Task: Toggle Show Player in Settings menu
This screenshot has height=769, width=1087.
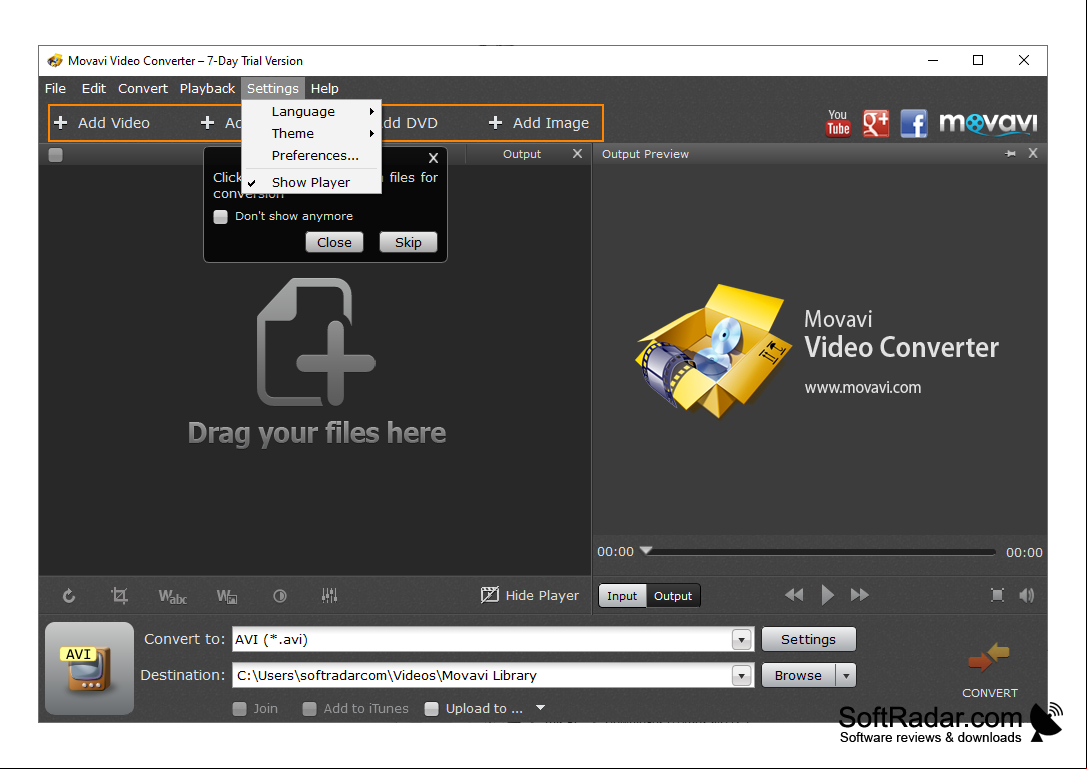Action: pyautogui.click(x=311, y=182)
